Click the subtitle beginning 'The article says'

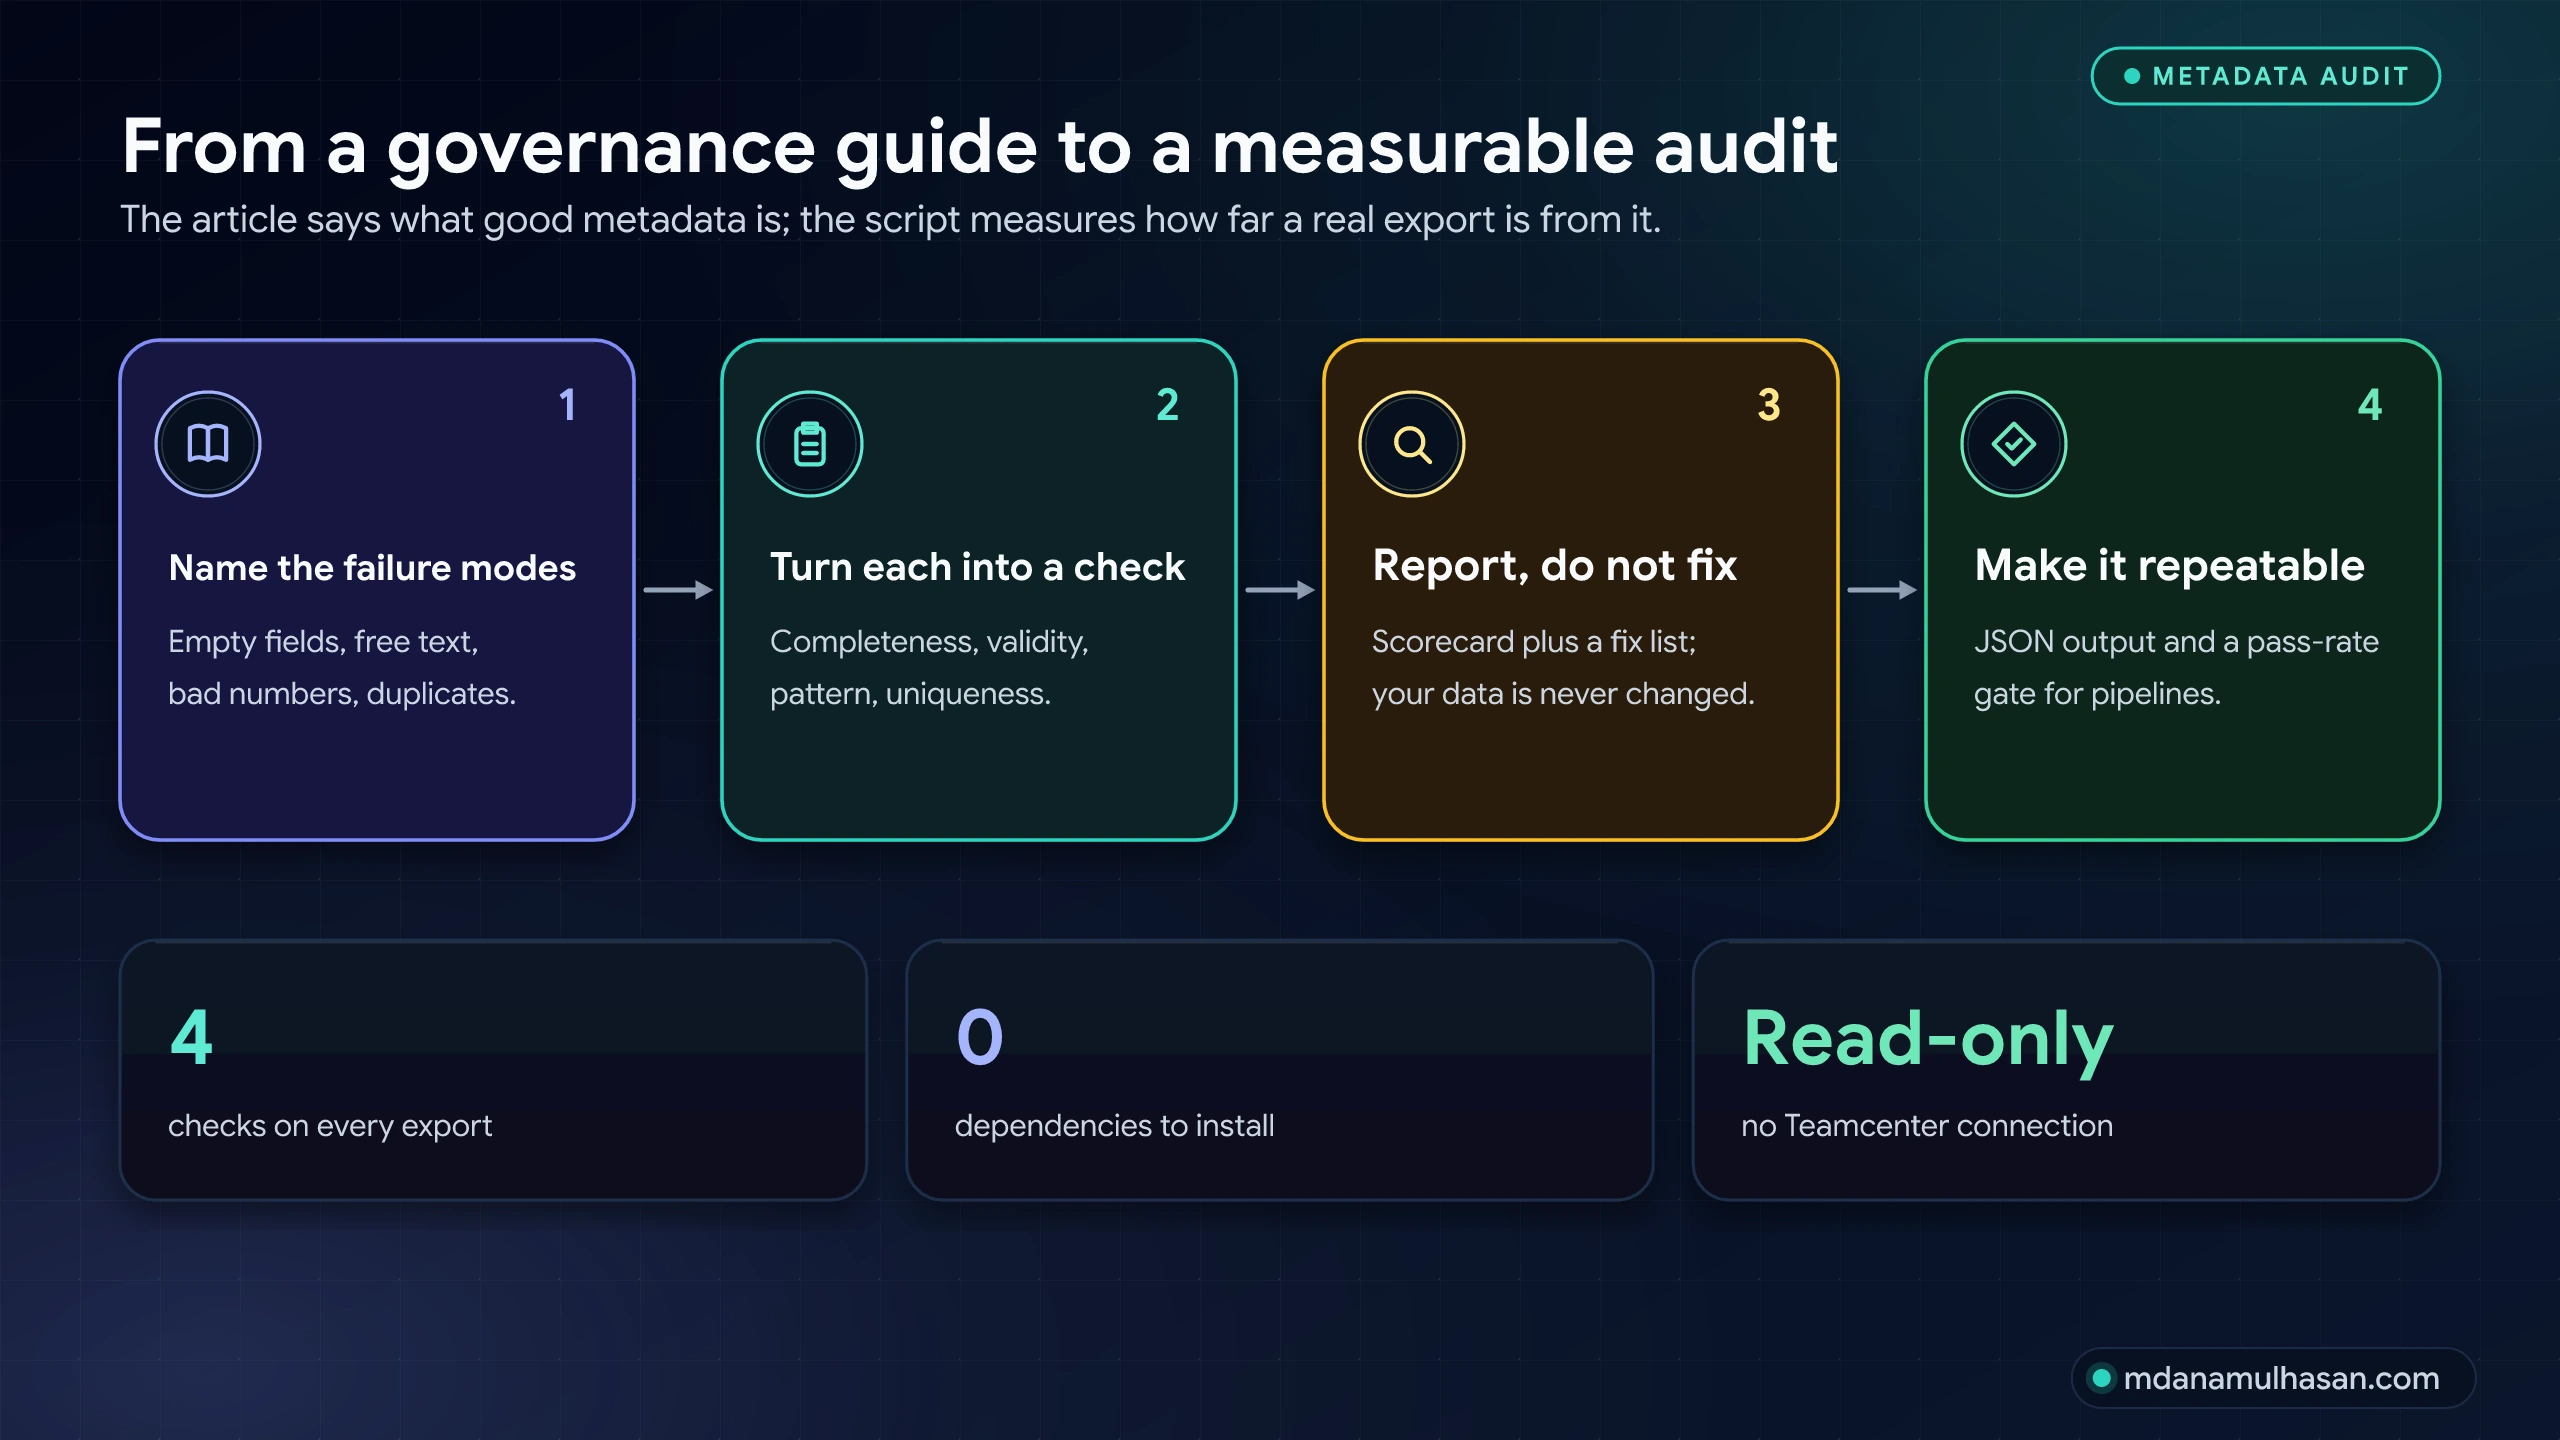(890, 220)
